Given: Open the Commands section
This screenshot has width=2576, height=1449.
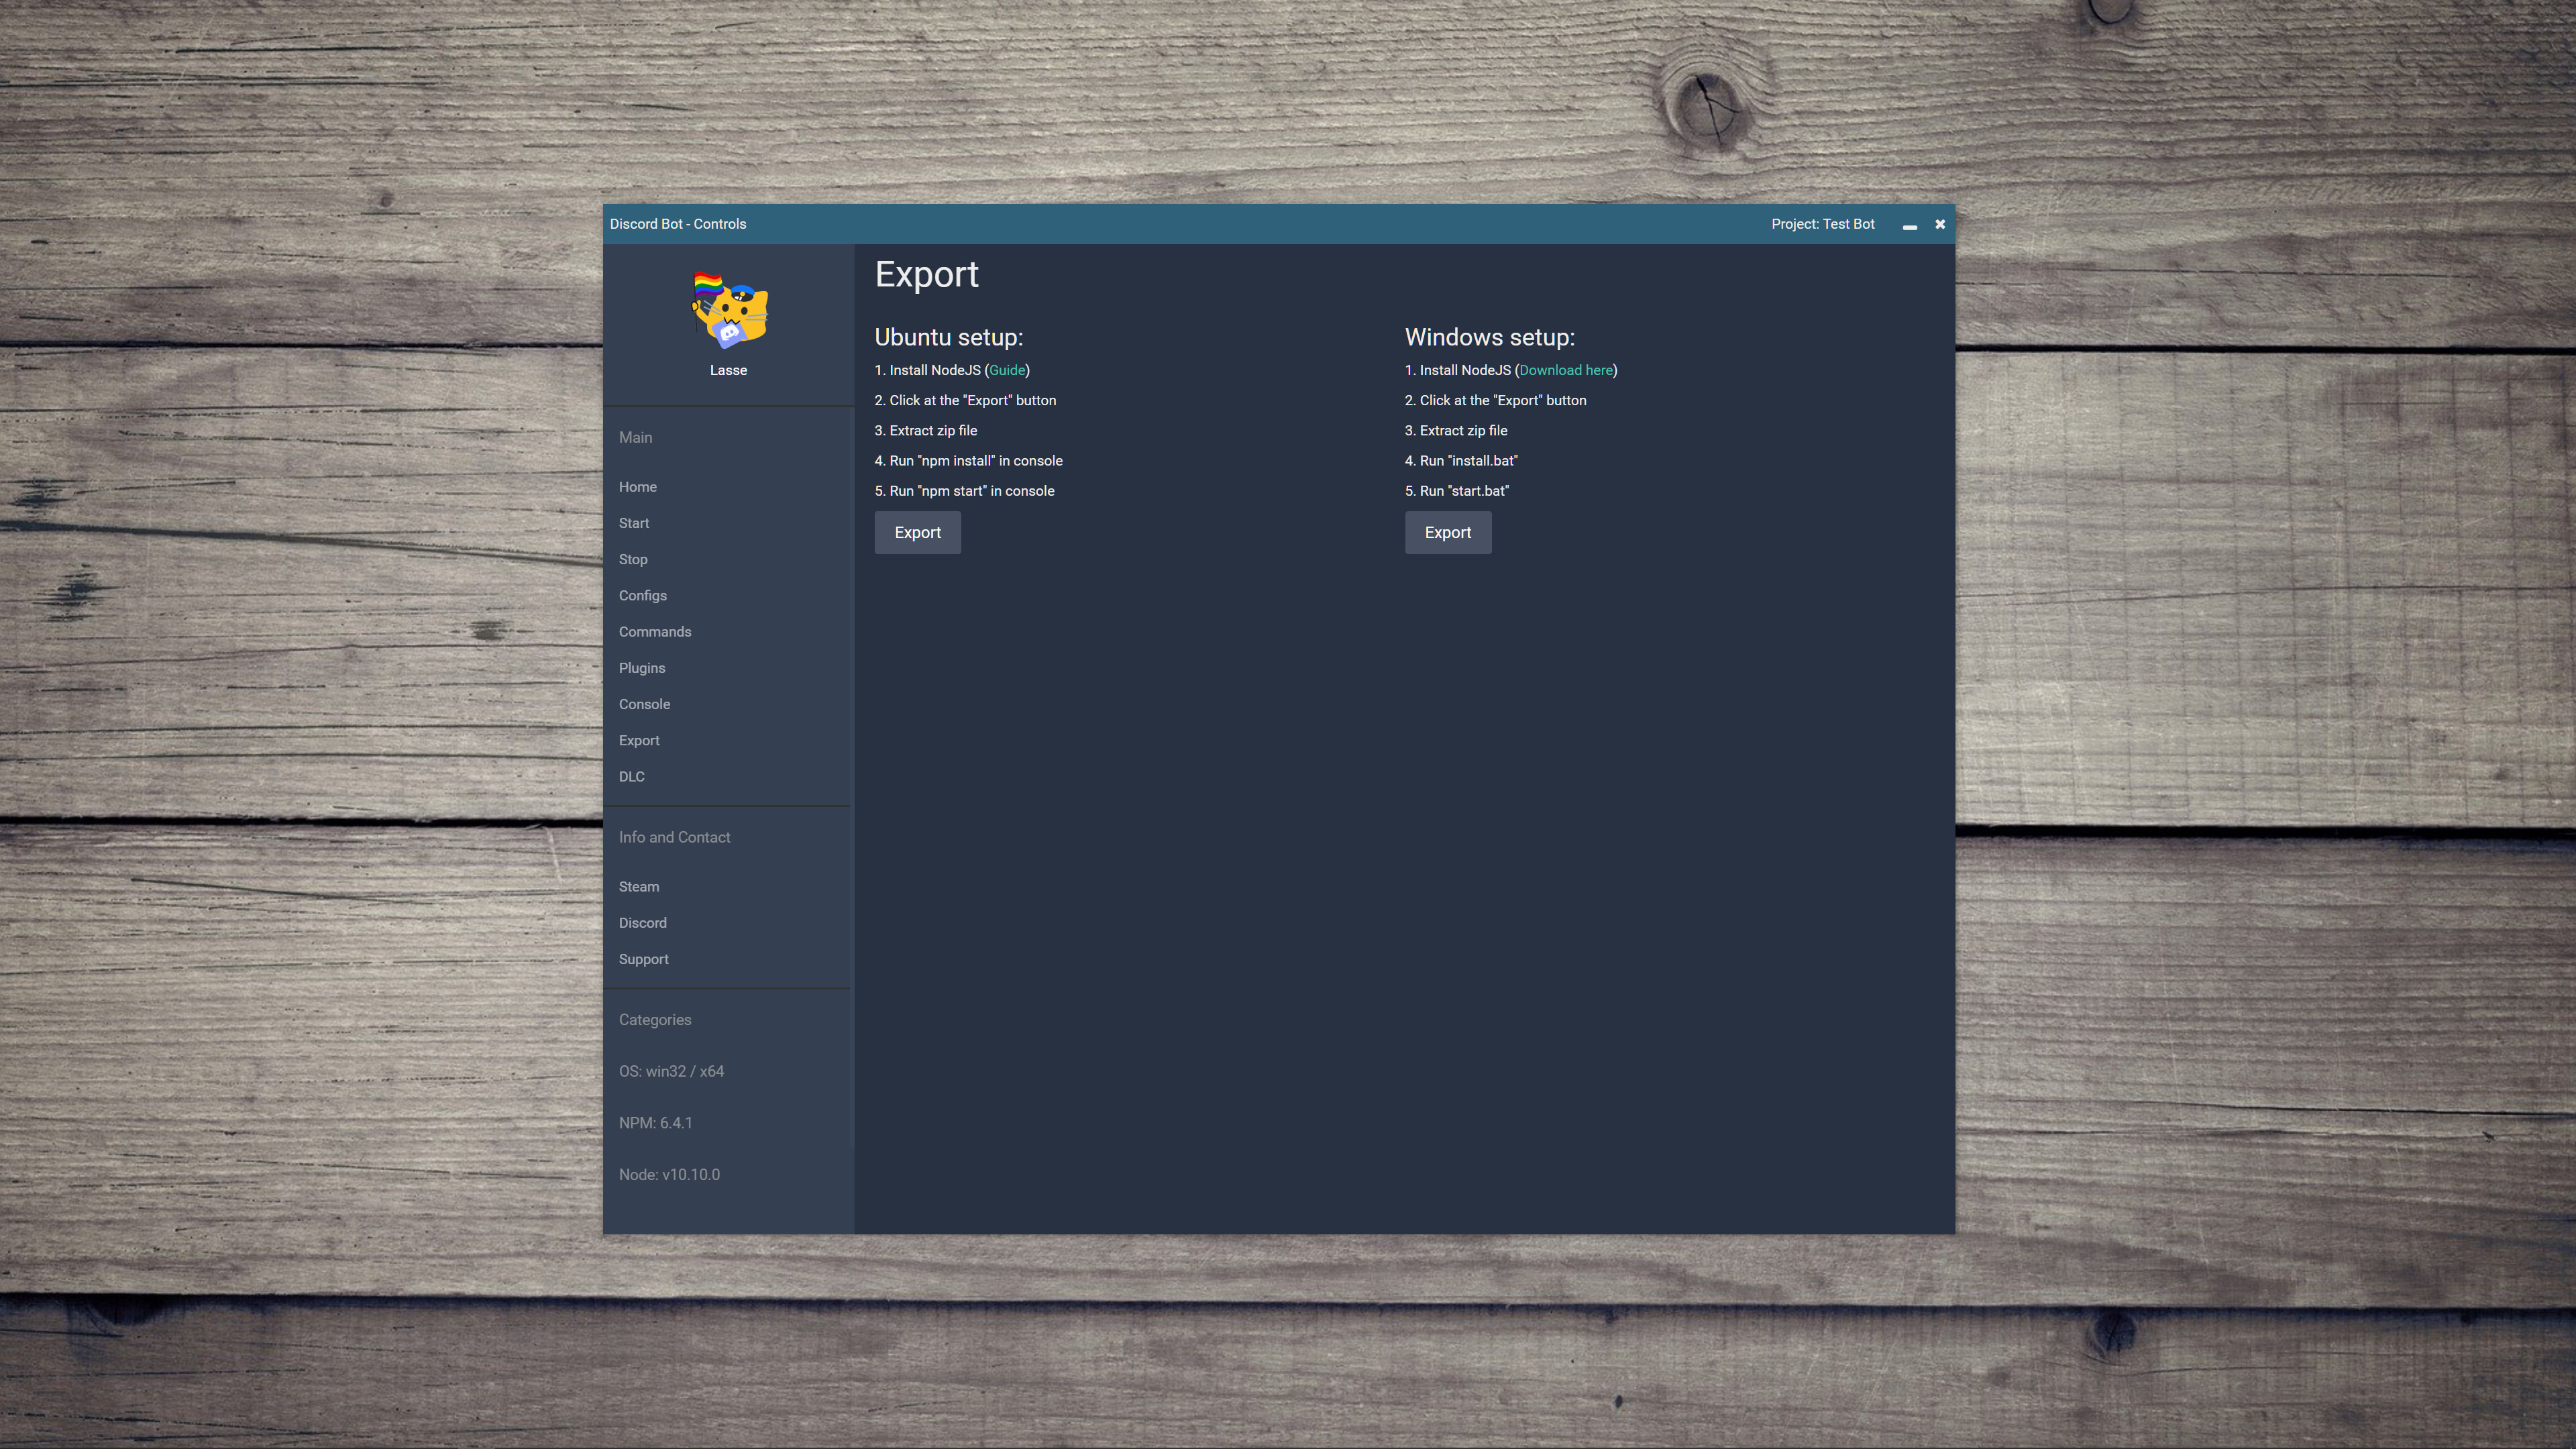Looking at the screenshot, I should point(655,631).
